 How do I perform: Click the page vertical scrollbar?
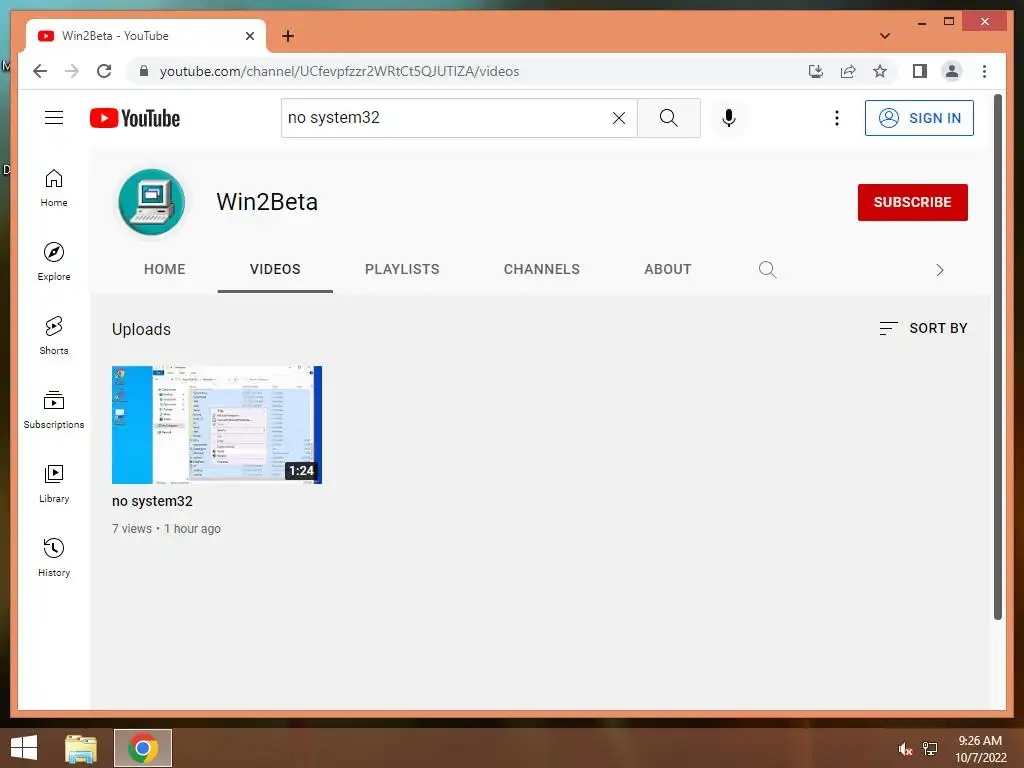point(997,357)
